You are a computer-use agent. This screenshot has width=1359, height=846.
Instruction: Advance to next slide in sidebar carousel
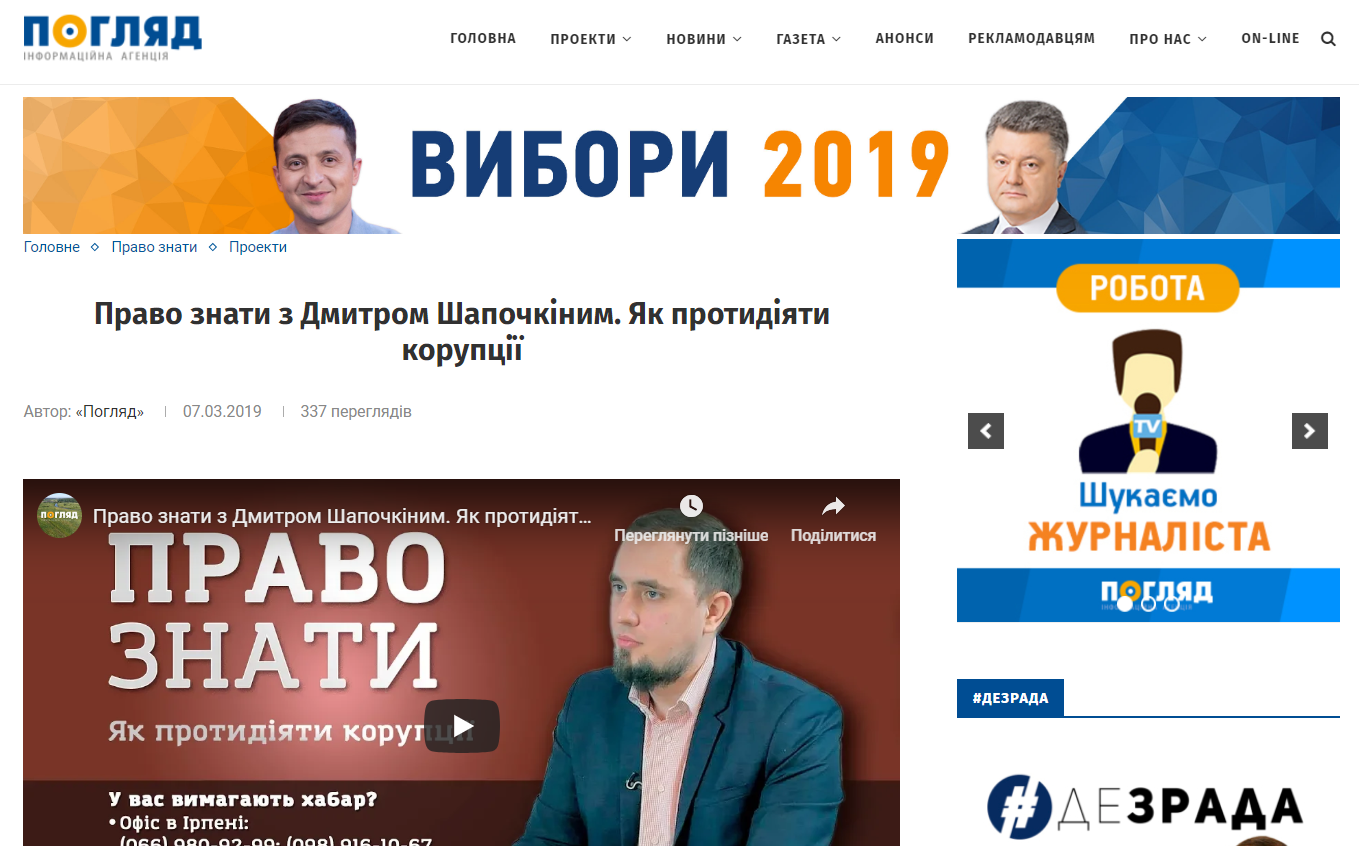(x=1310, y=431)
